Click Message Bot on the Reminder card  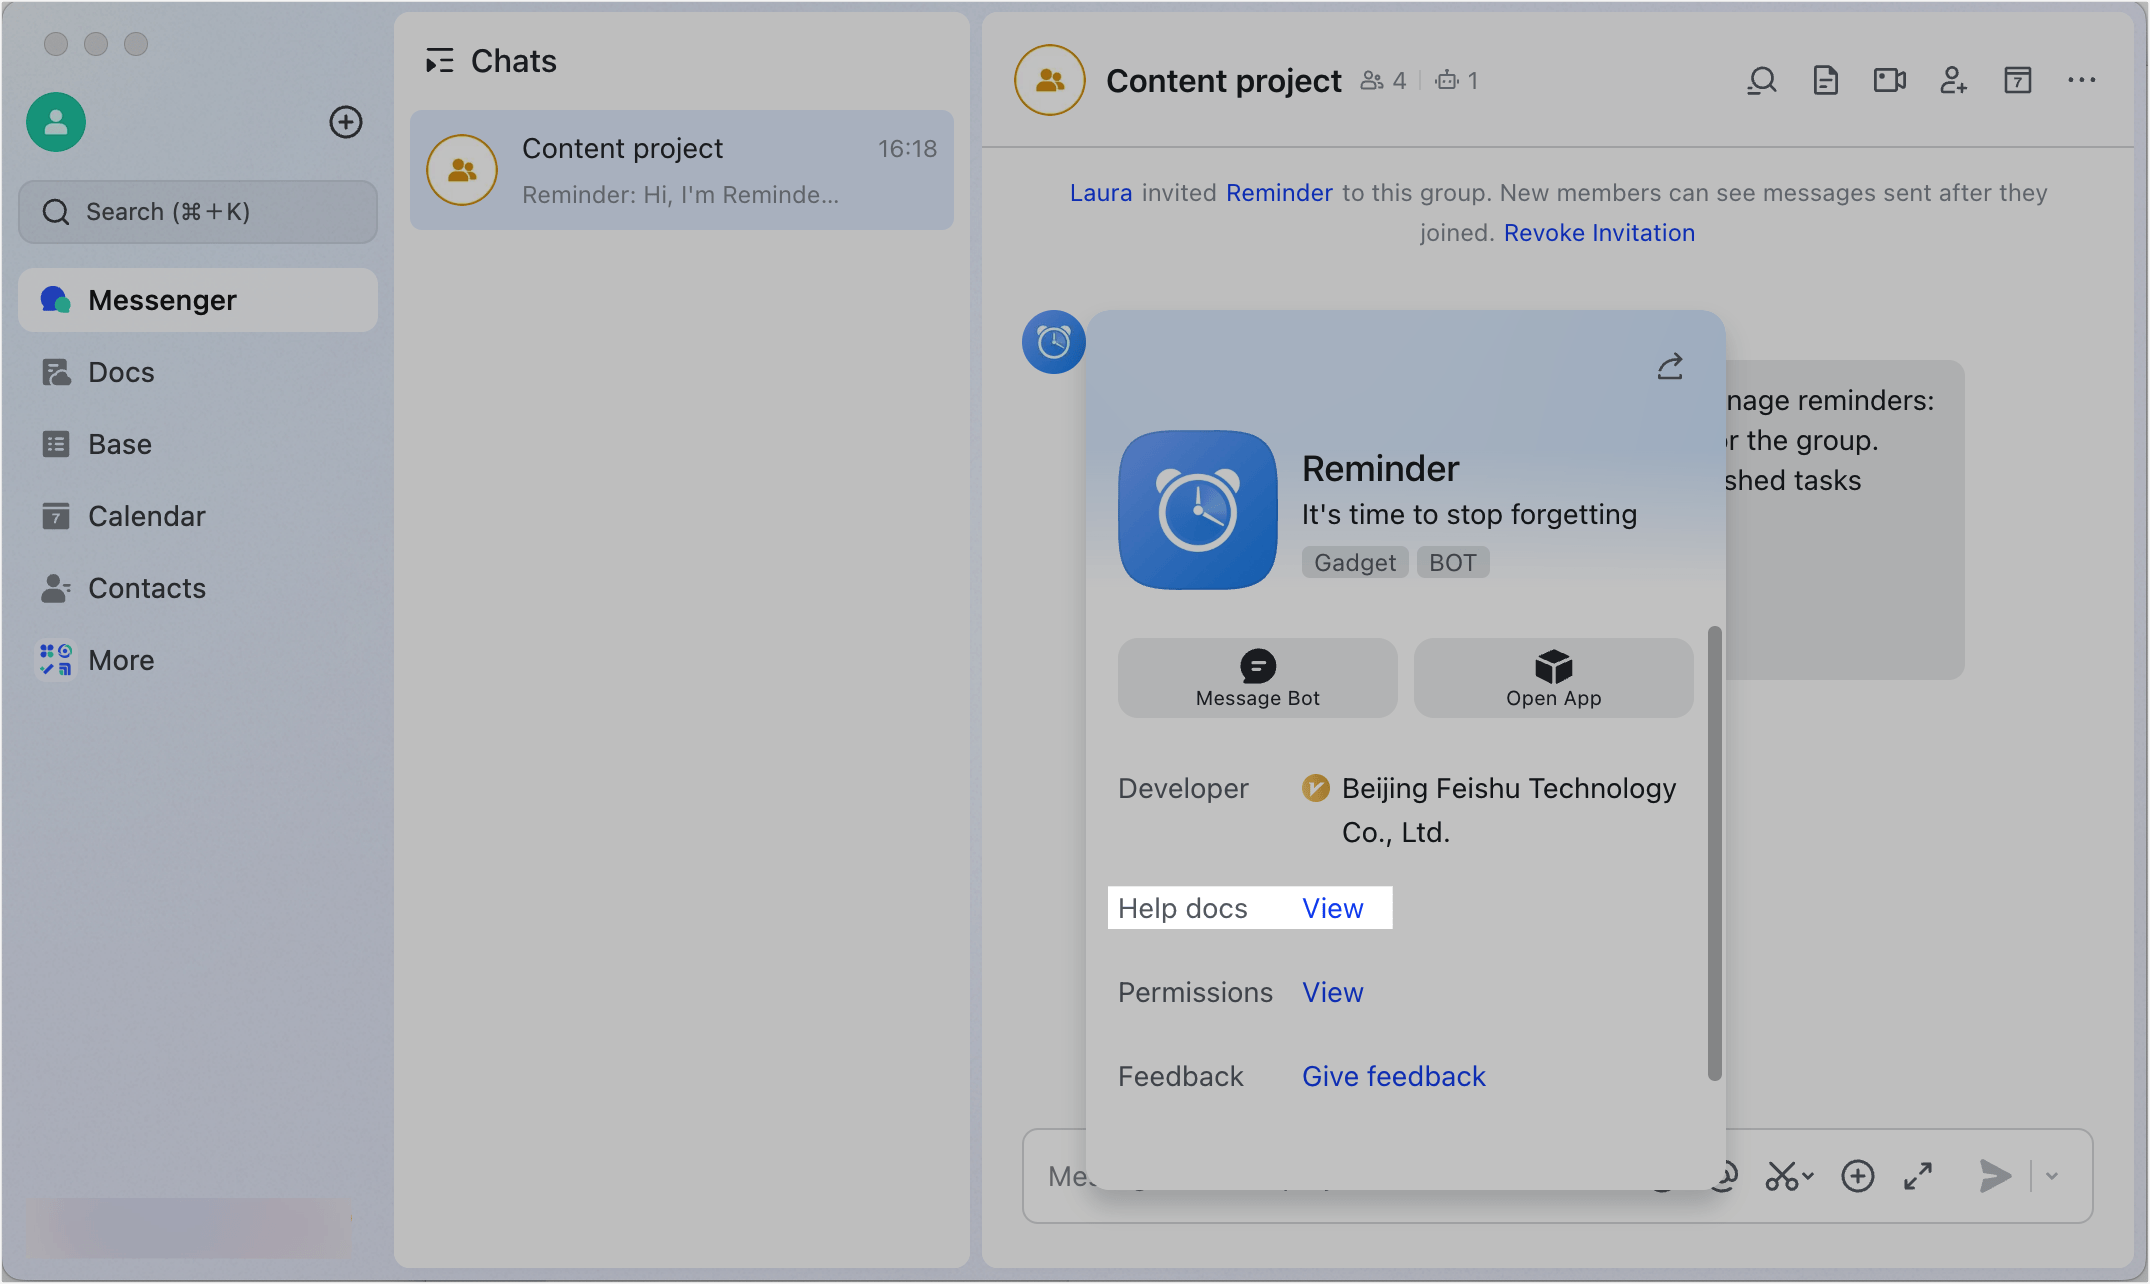(1256, 678)
